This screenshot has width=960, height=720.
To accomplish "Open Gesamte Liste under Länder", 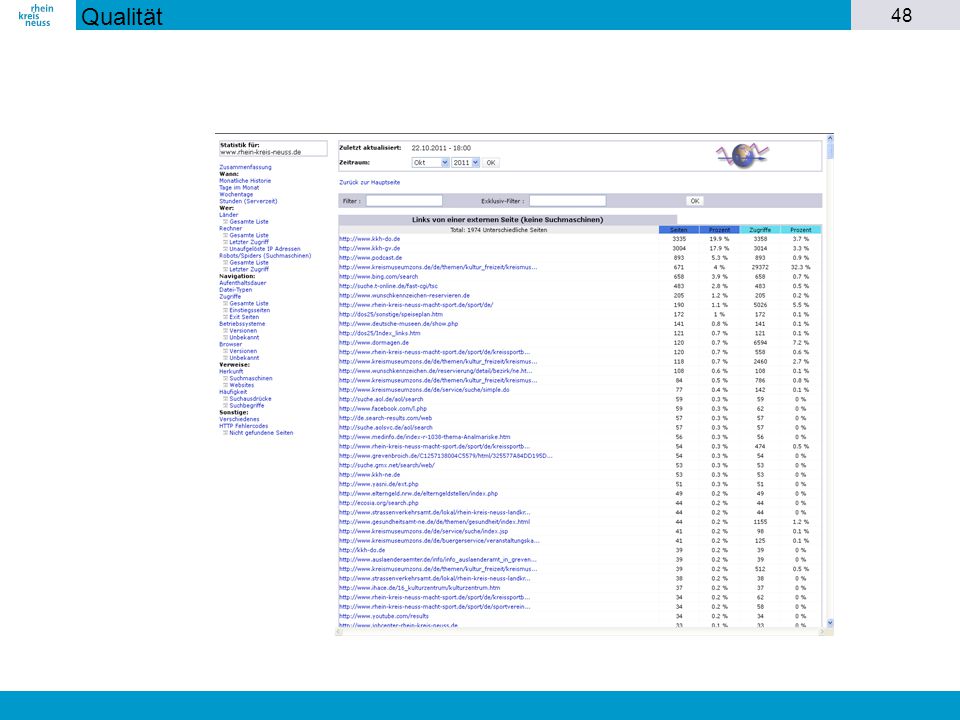I will point(249,222).
